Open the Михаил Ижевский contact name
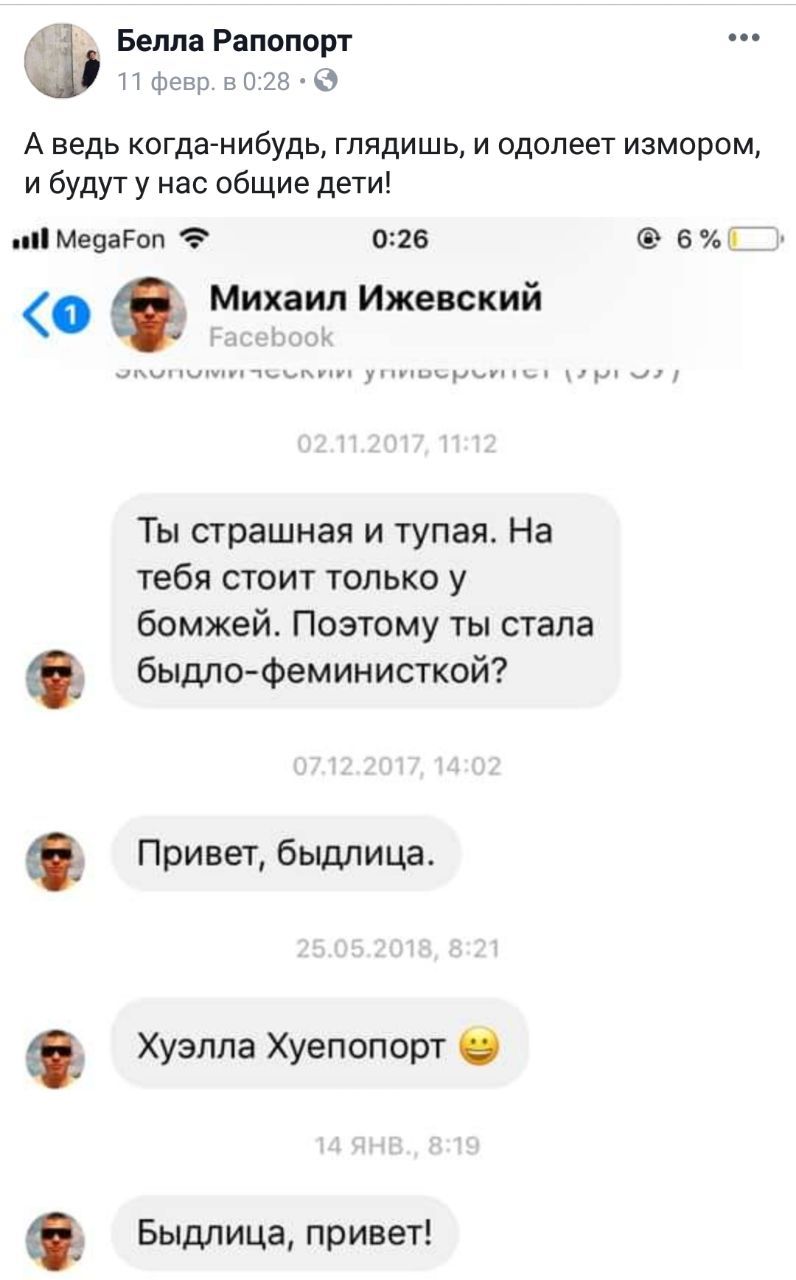Viewport: 796px width, 1280px height. [376, 297]
